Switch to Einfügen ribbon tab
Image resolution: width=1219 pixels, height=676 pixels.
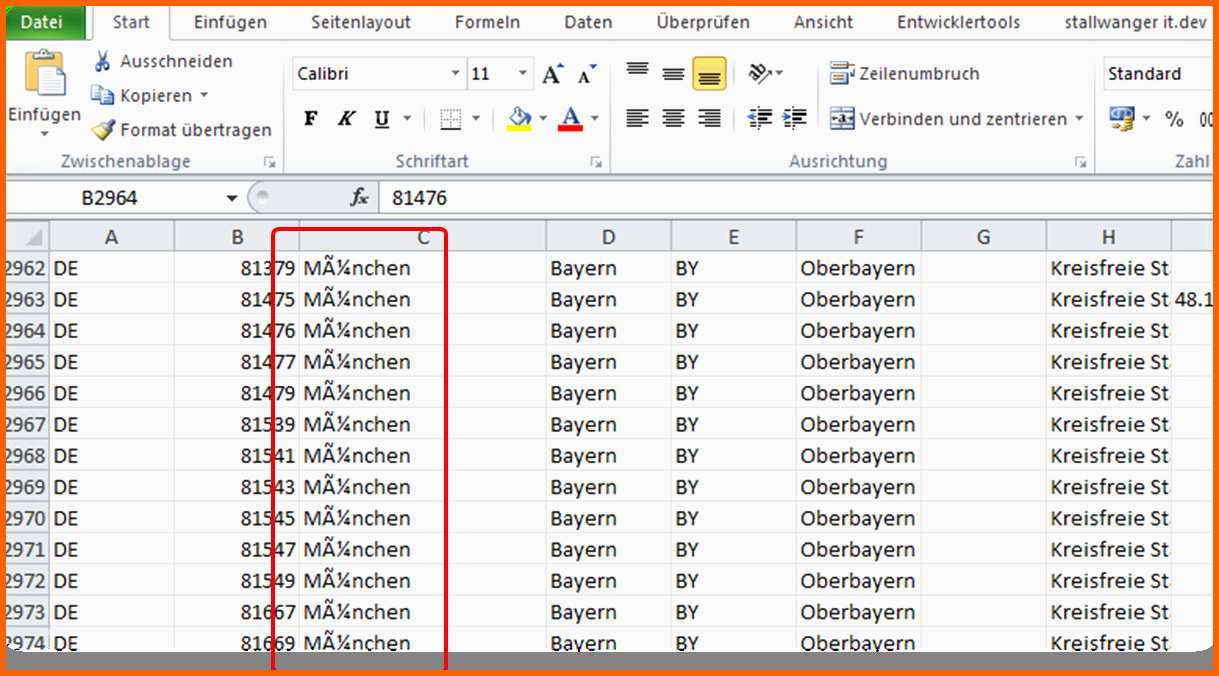(230, 22)
